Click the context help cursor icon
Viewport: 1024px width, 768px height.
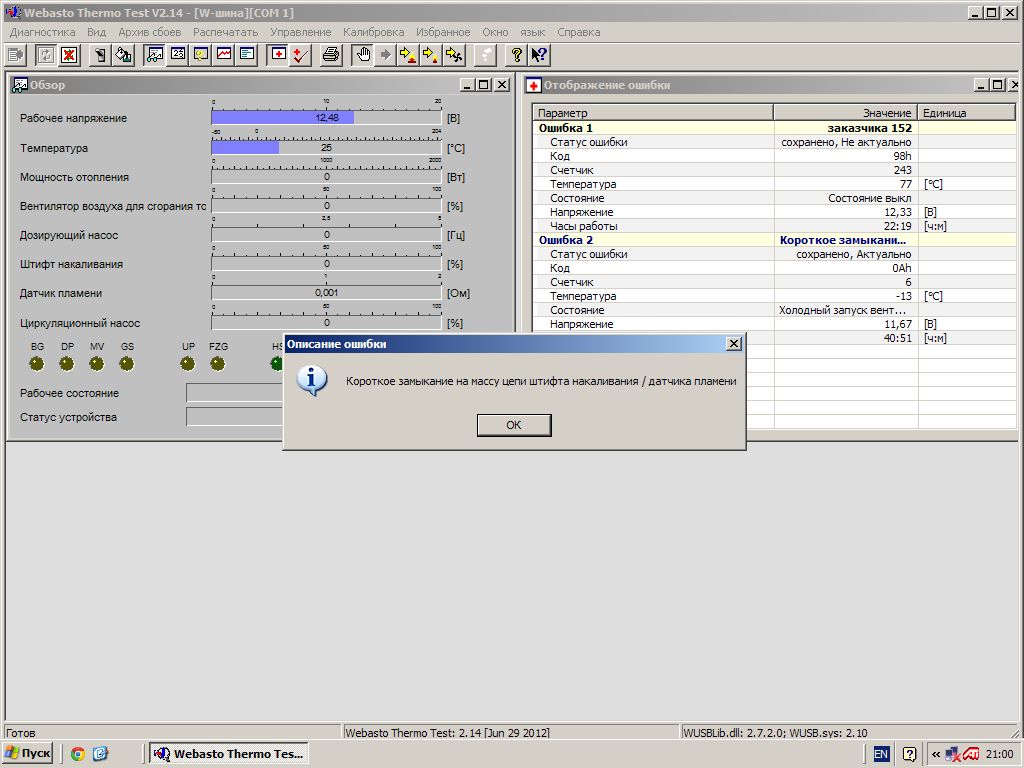coord(539,55)
